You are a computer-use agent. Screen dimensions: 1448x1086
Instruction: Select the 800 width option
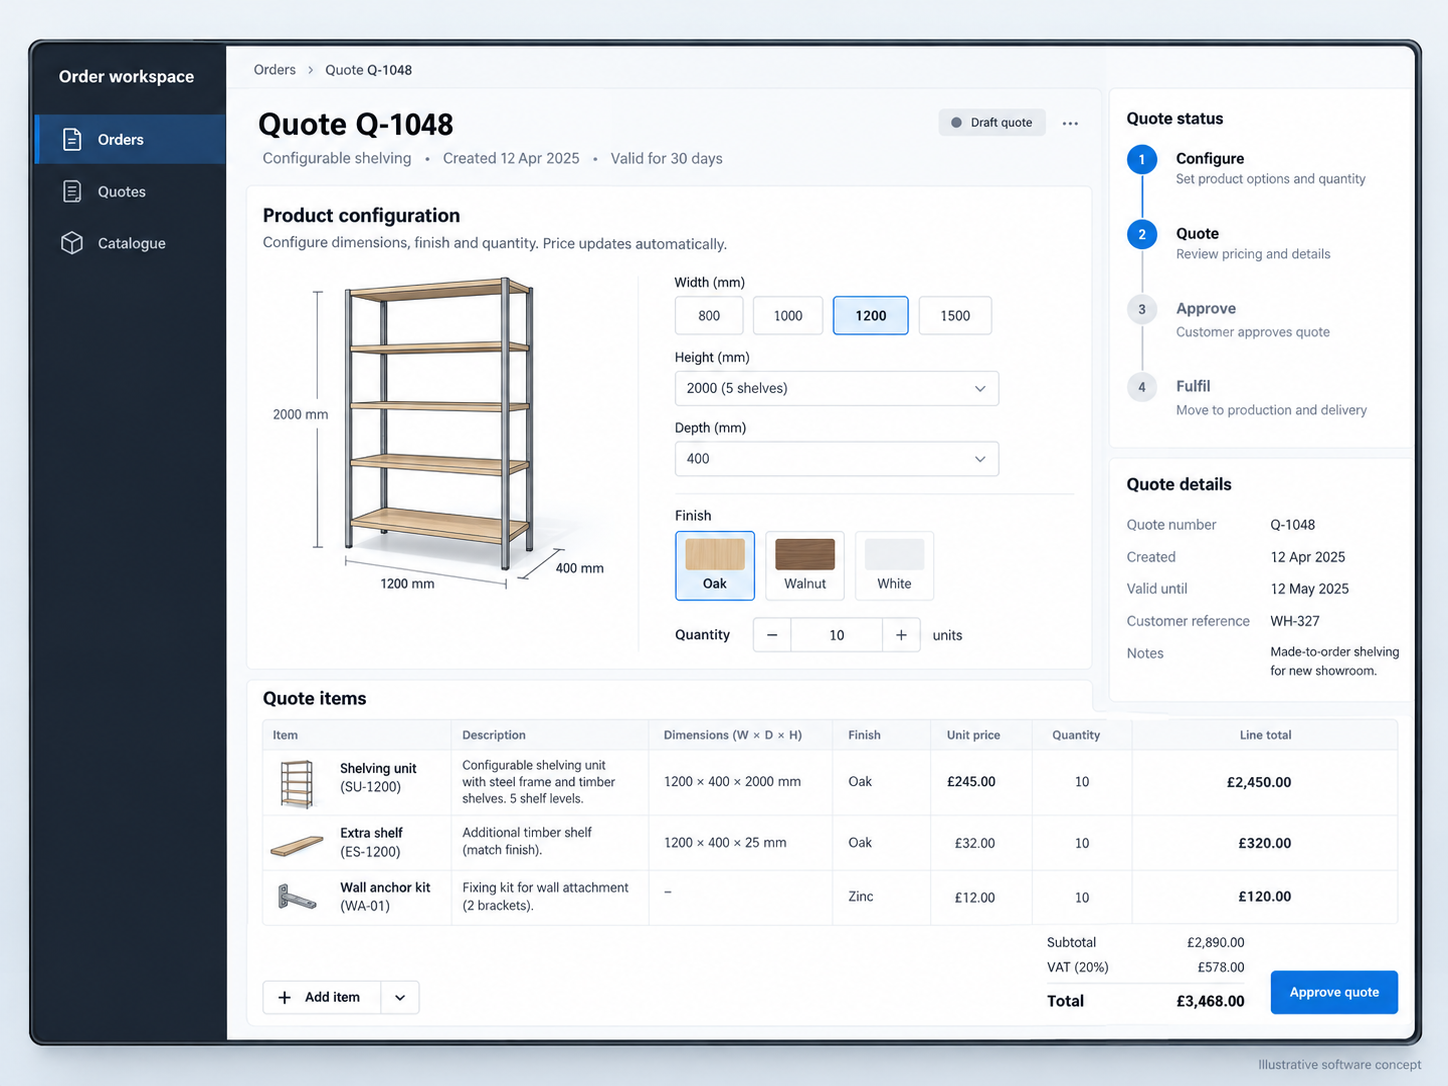(x=709, y=316)
